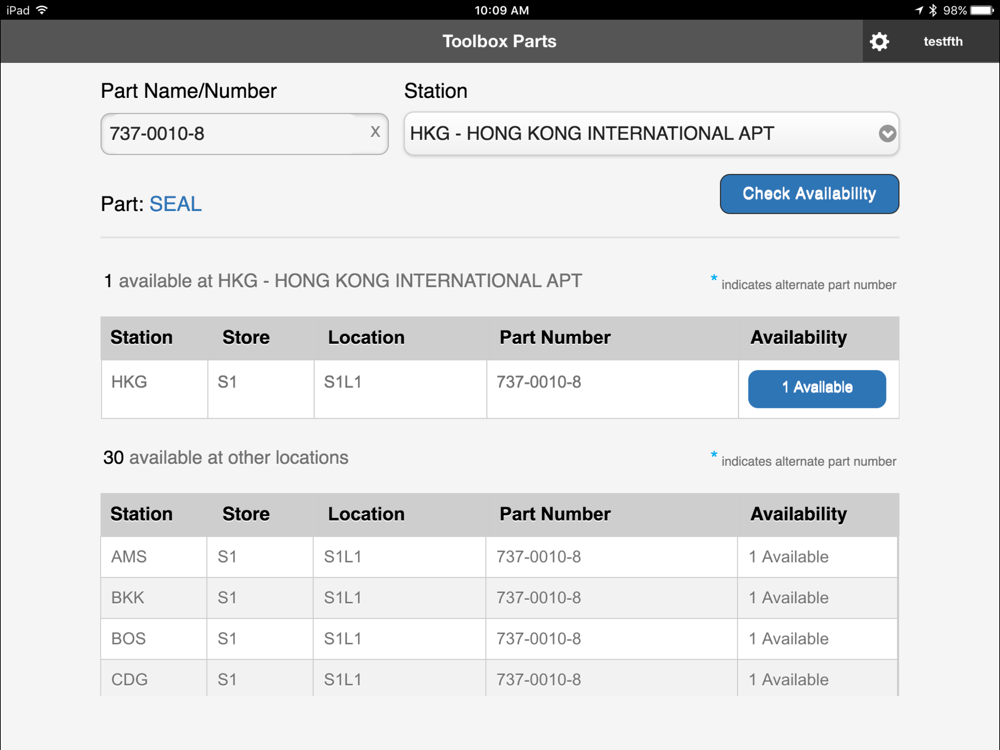The image size is (1000, 750).
Task: Select AMS station cell
Action: [x=154, y=557]
